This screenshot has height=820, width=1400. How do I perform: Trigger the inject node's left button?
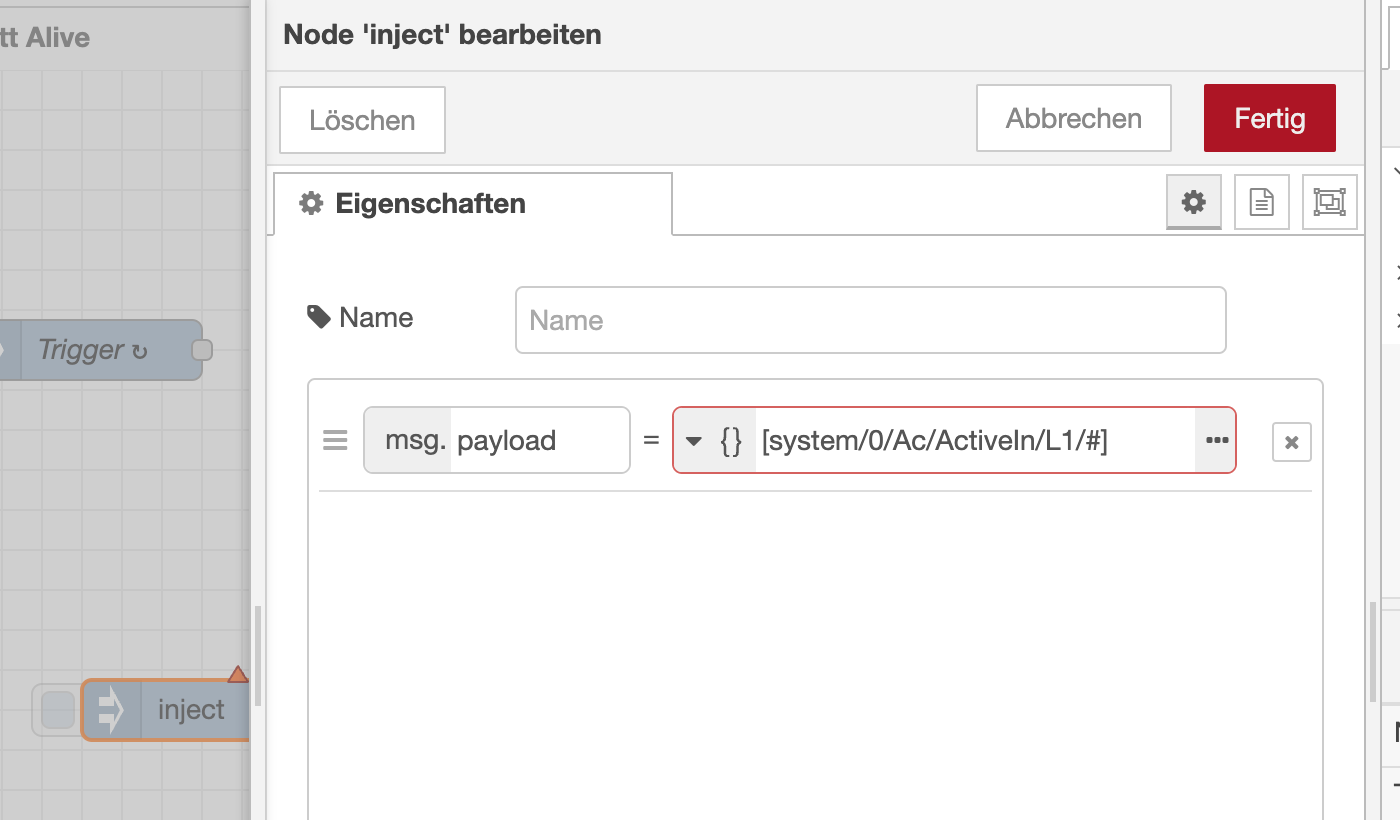pyautogui.click(x=58, y=710)
